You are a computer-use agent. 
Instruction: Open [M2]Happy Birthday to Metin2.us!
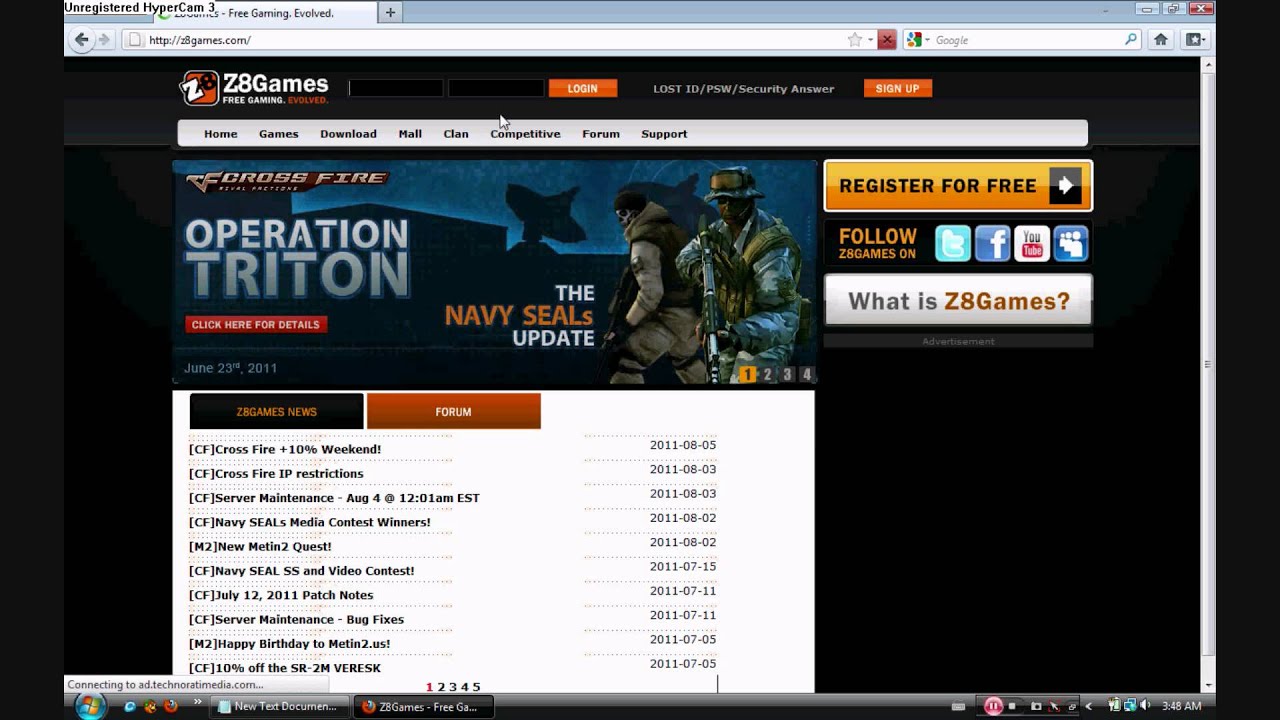[290, 644]
